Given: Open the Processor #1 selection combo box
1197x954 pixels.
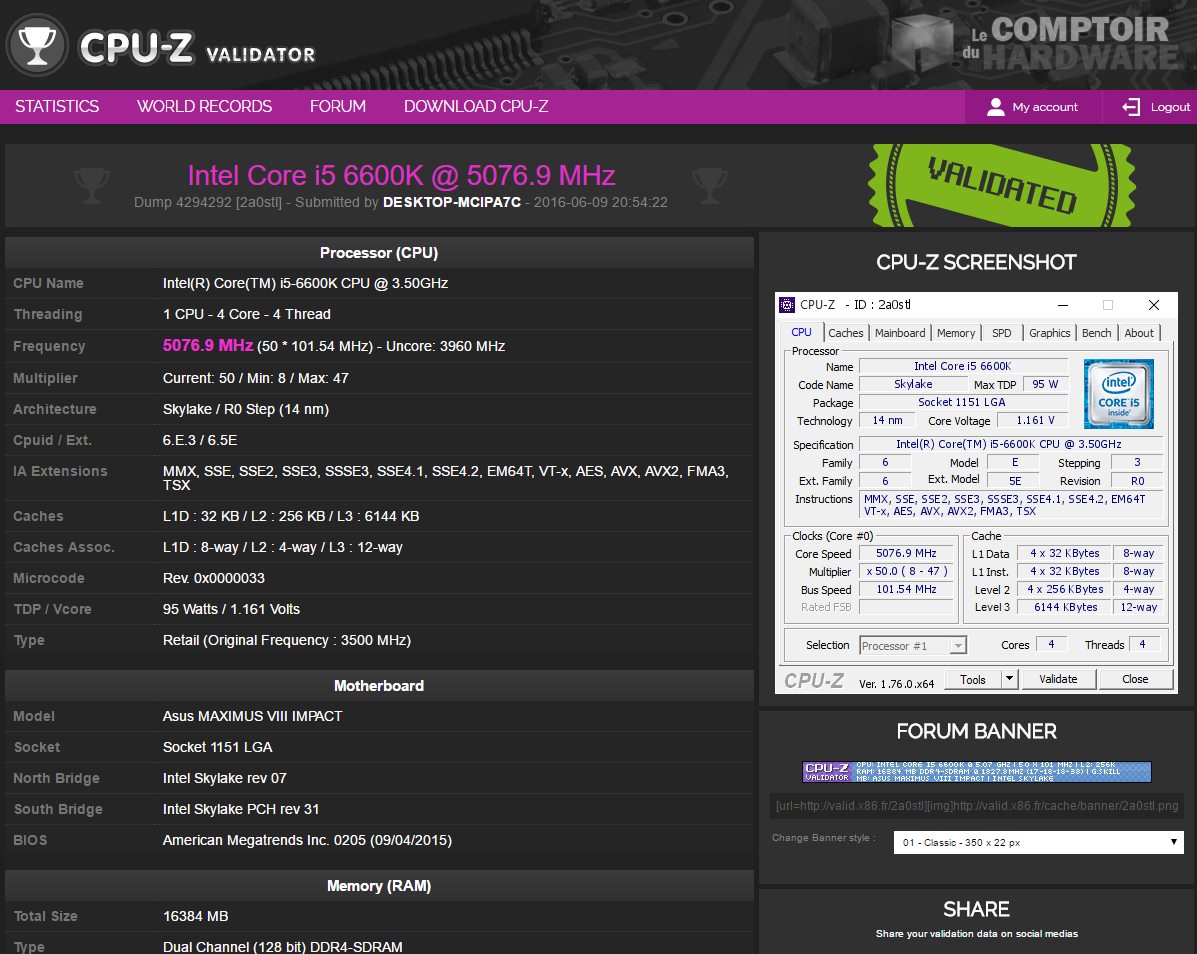Looking at the screenshot, I should click(x=912, y=646).
